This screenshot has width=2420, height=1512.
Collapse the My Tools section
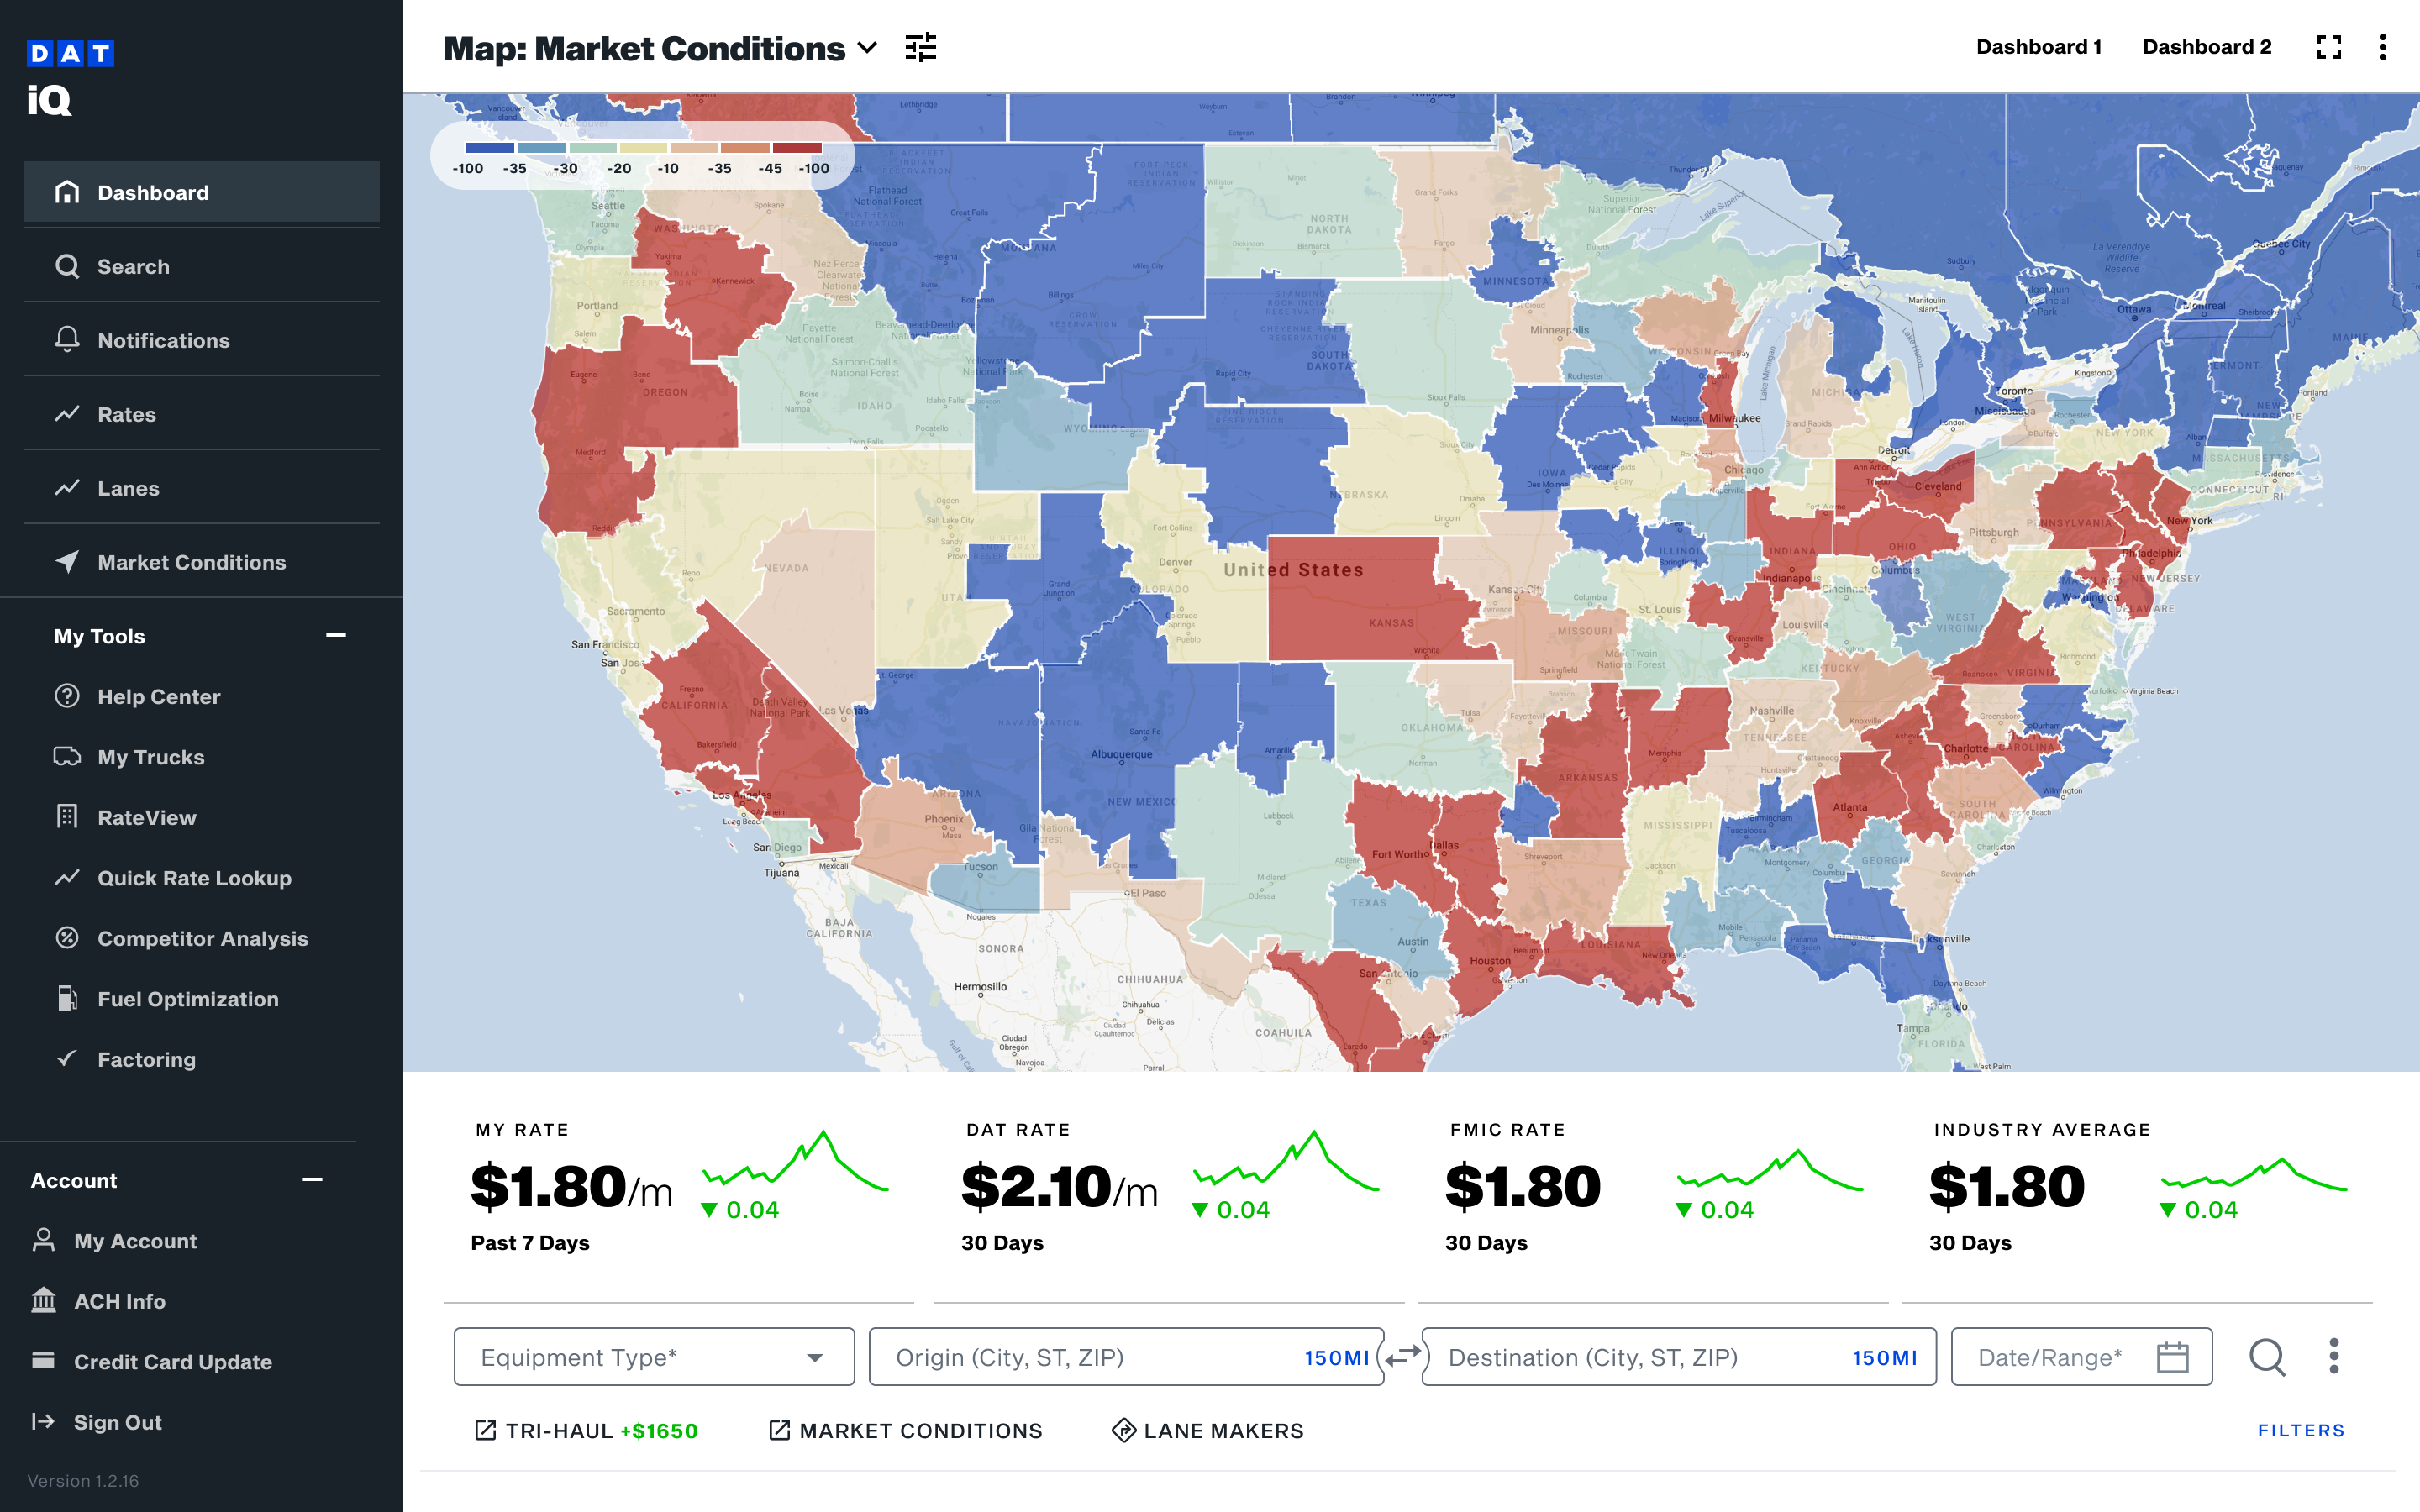click(x=336, y=635)
